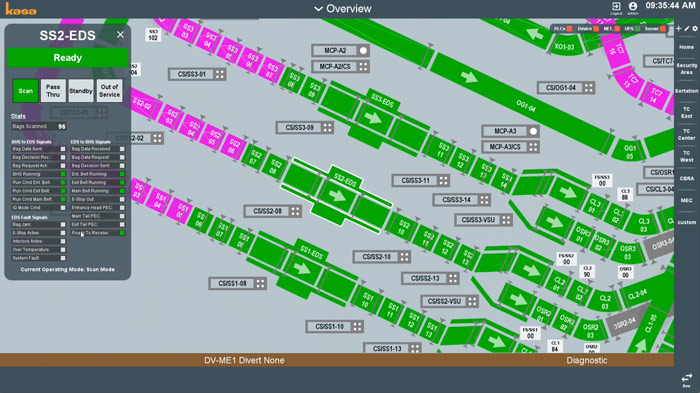
Task: Toggle the MCP-A2 round indicator
Action: (363, 50)
